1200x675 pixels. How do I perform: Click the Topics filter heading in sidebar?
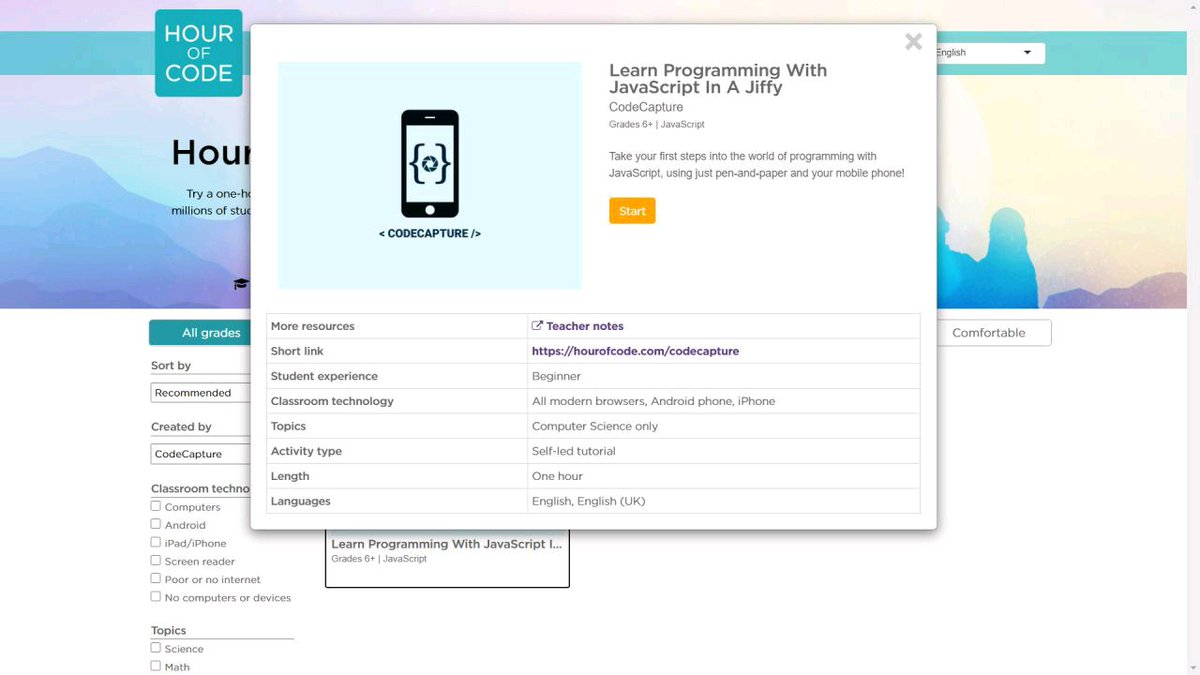pyautogui.click(x=169, y=630)
